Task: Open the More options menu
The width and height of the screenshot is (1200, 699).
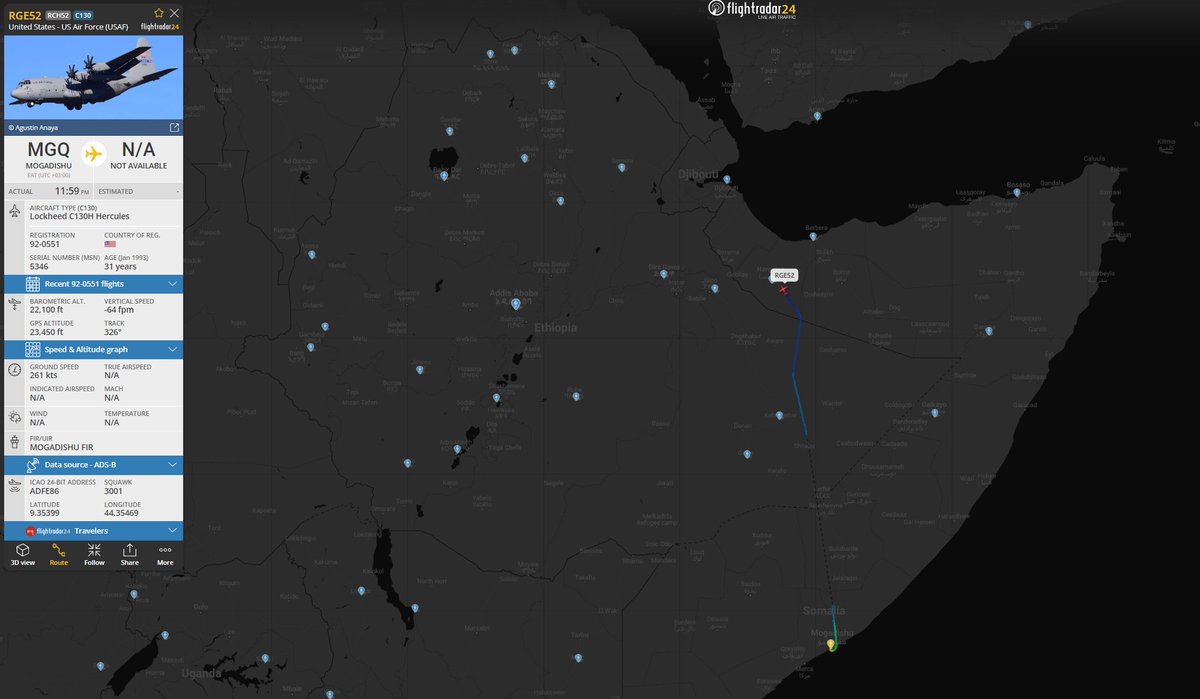Action: 165,555
